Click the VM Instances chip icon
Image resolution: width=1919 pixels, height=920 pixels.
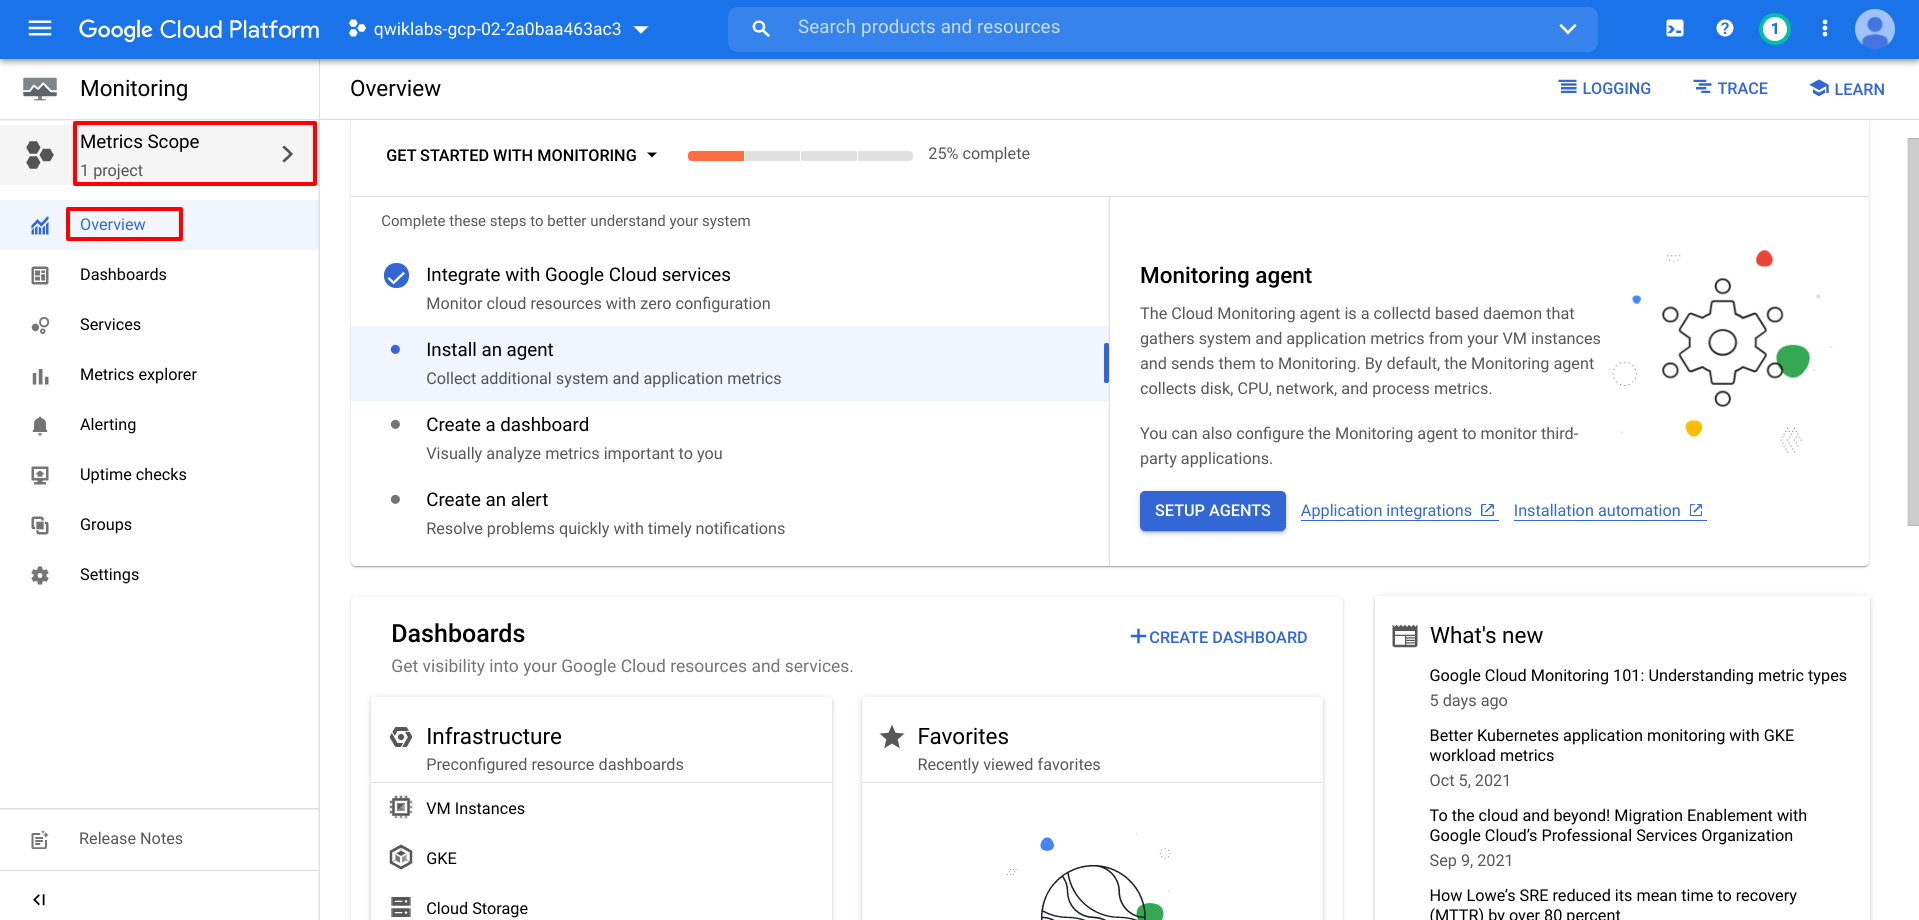pyautogui.click(x=401, y=807)
